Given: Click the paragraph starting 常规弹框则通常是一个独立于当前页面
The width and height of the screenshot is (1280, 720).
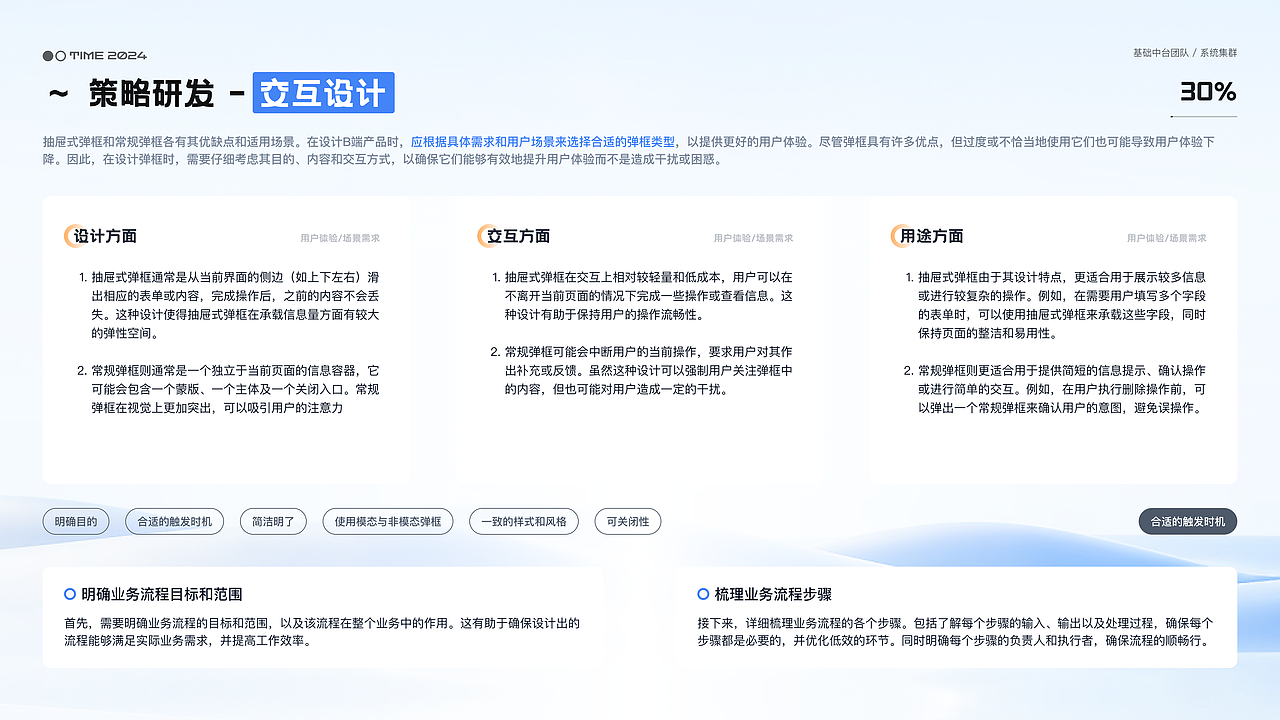Looking at the screenshot, I should pyautogui.click(x=235, y=389).
